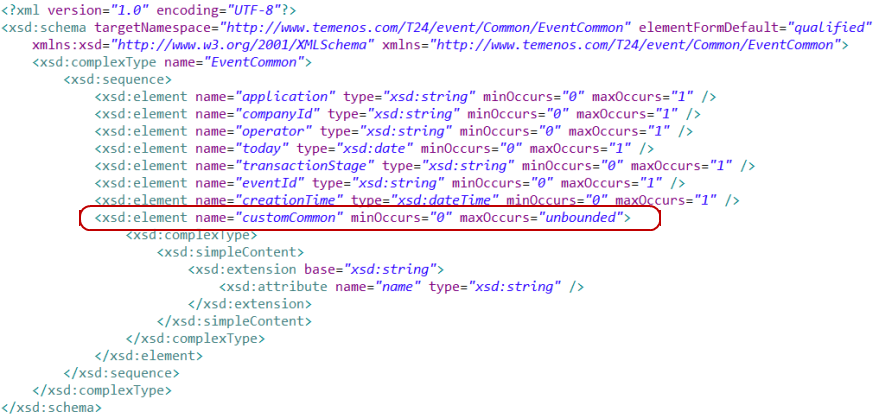Click the "companyId" element name
This screenshot has height=418, width=879.
coord(277,114)
